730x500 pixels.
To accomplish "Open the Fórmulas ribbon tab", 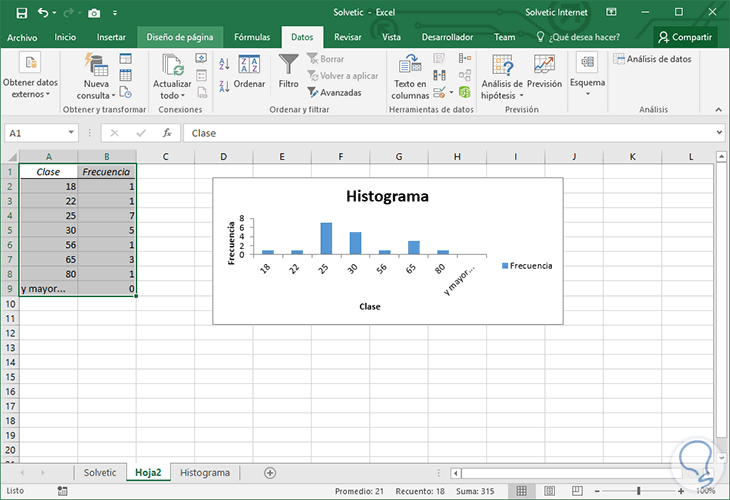I will click(252, 37).
